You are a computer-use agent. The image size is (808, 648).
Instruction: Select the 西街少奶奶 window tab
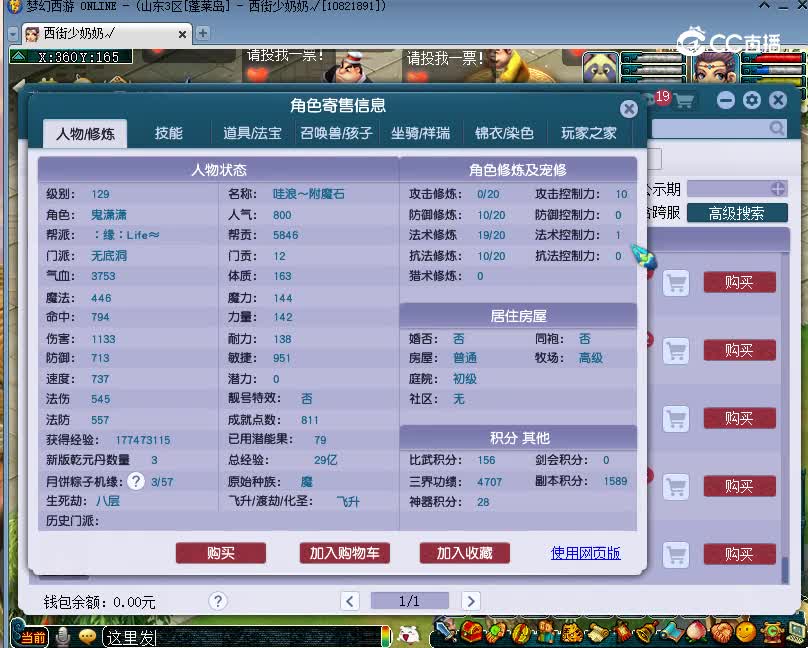click(x=107, y=34)
